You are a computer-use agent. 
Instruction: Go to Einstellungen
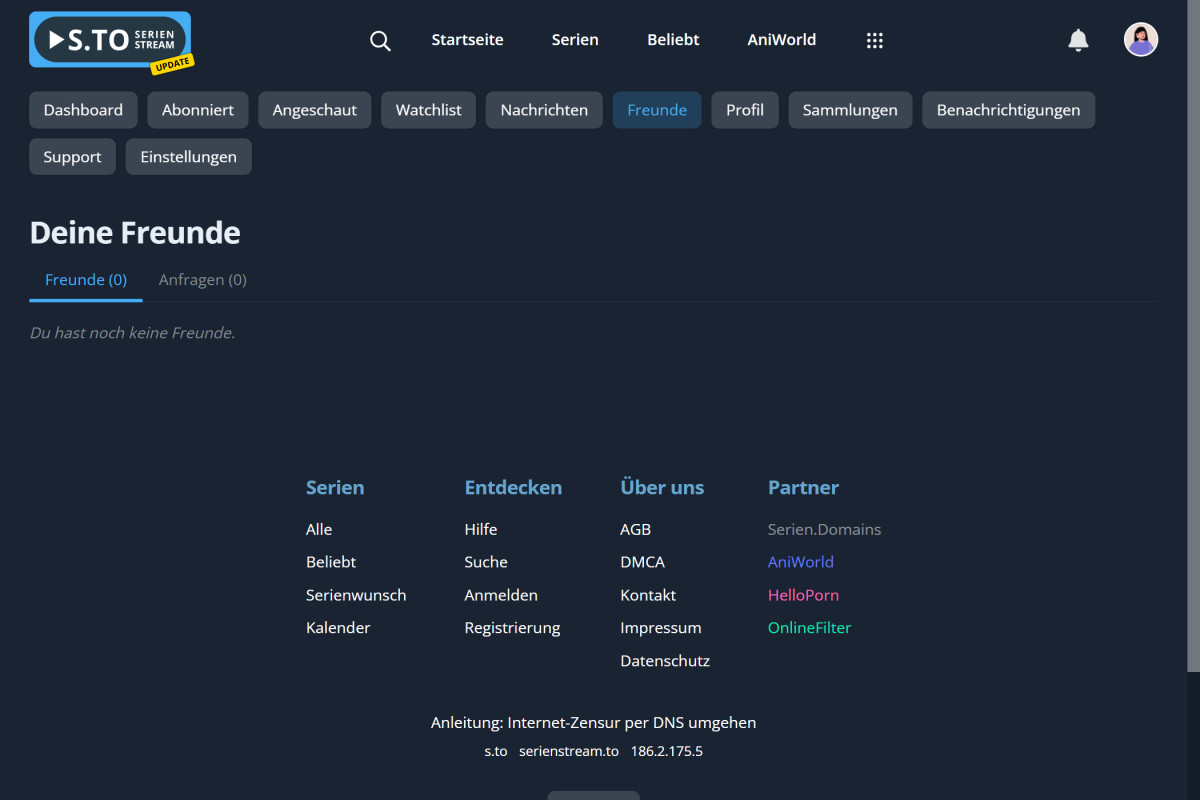point(188,157)
